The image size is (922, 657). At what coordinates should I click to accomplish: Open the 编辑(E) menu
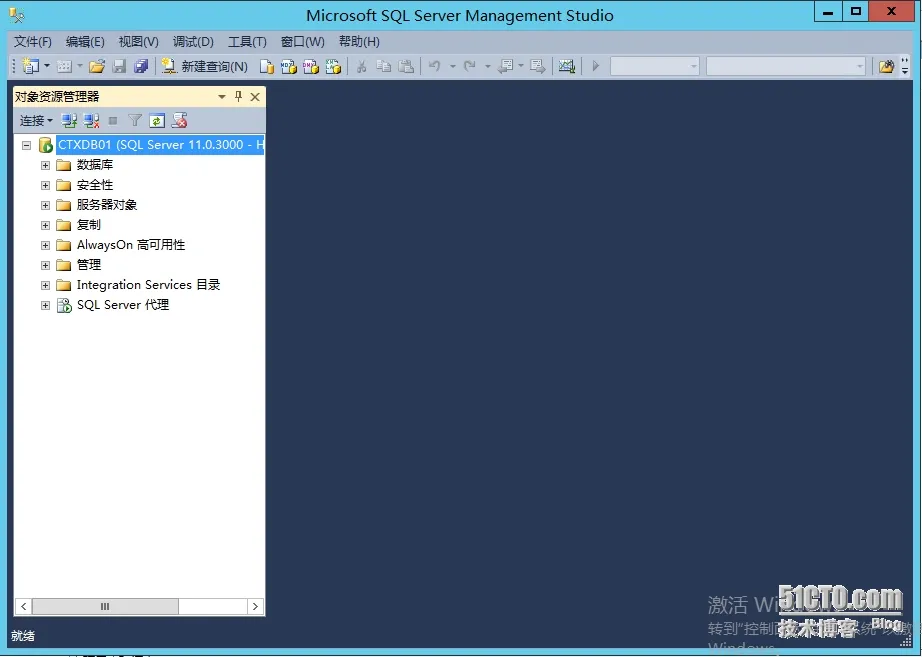click(85, 42)
